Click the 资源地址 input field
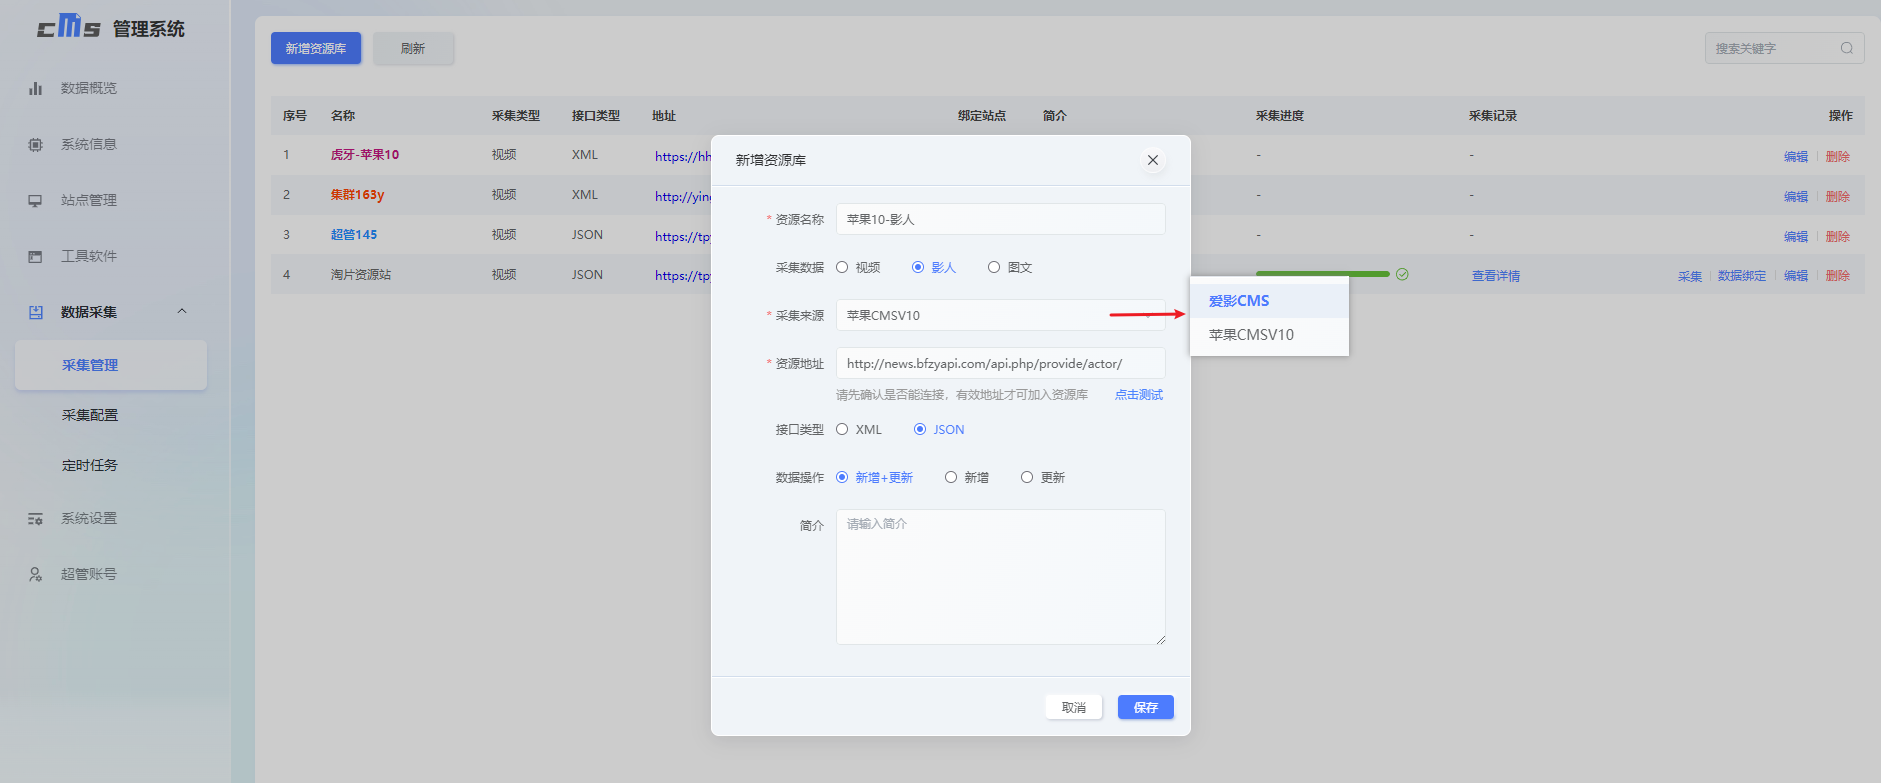 coord(1001,363)
